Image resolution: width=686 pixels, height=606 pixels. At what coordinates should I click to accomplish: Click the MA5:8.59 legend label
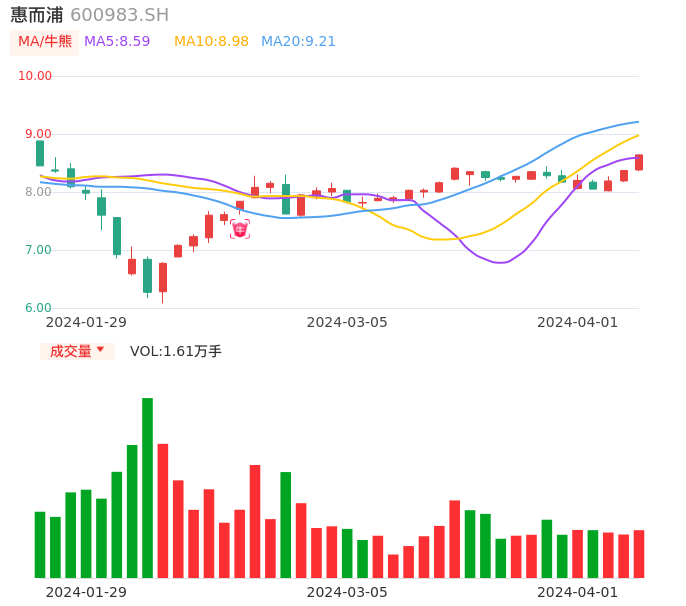coord(117,42)
